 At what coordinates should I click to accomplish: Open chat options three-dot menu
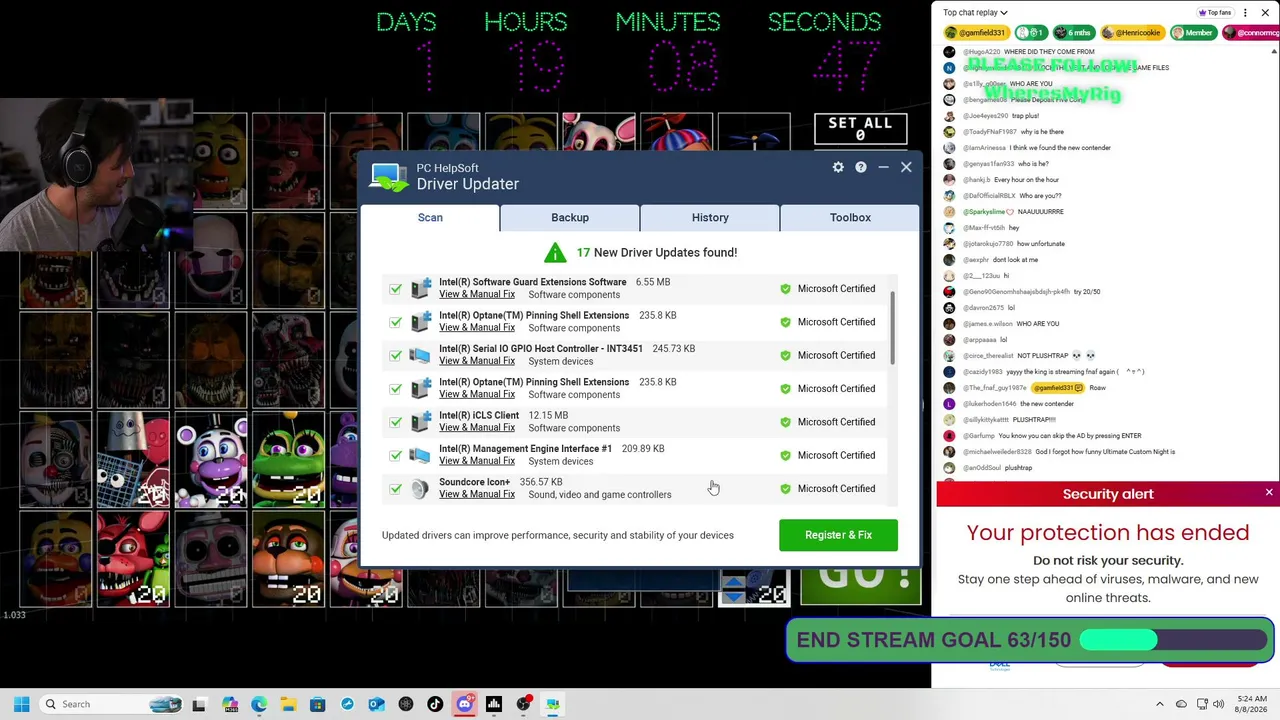click(x=1247, y=13)
